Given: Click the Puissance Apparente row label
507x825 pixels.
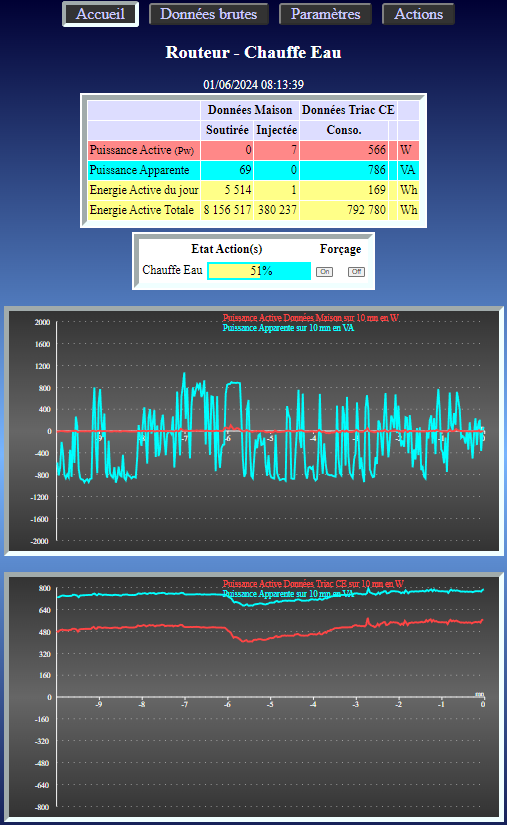Looking at the screenshot, I should coord(139,170).
